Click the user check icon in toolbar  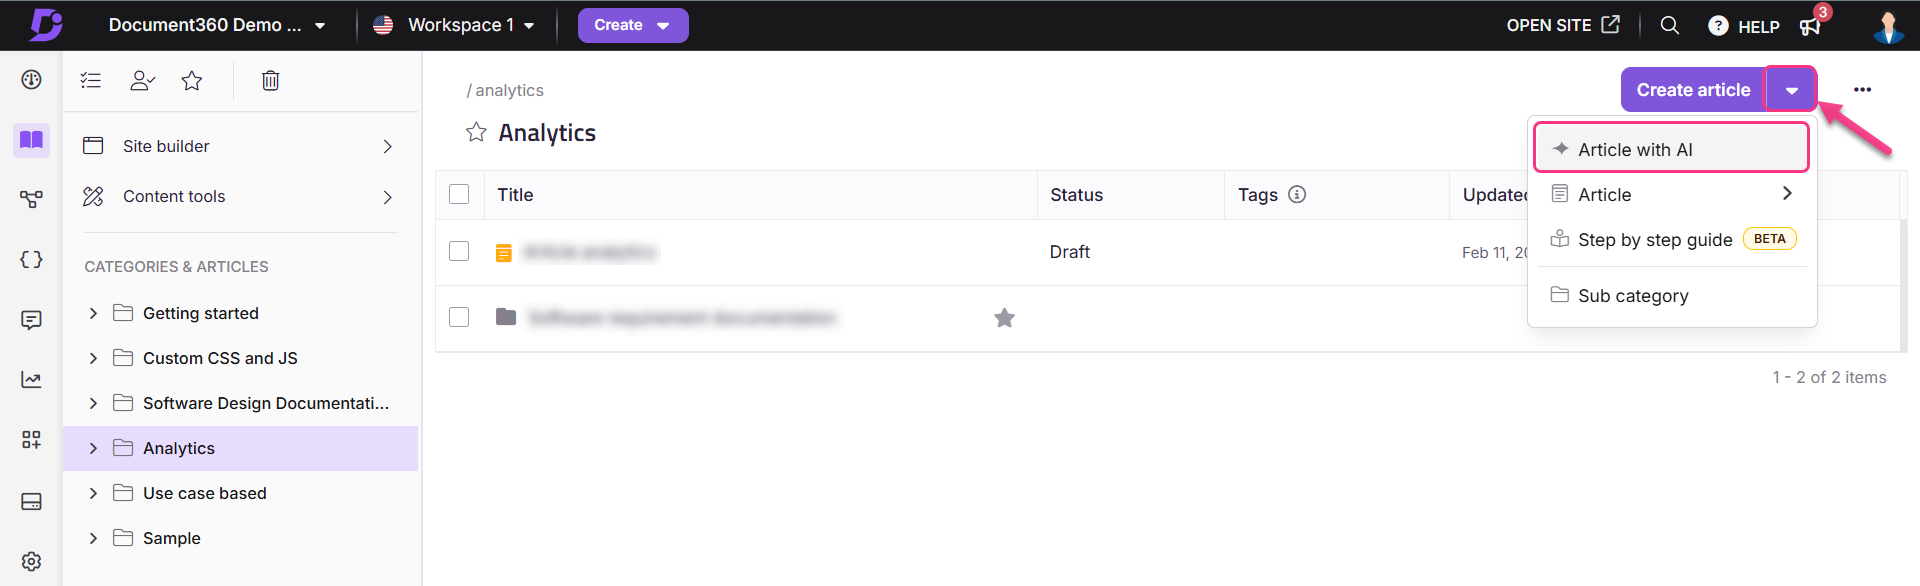tap(143, 81)
